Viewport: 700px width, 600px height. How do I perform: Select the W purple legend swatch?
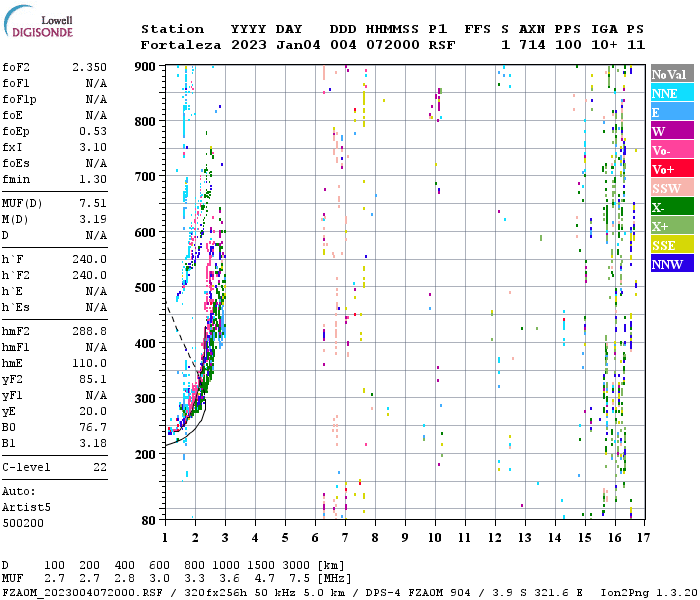click(x=672, y=131)
